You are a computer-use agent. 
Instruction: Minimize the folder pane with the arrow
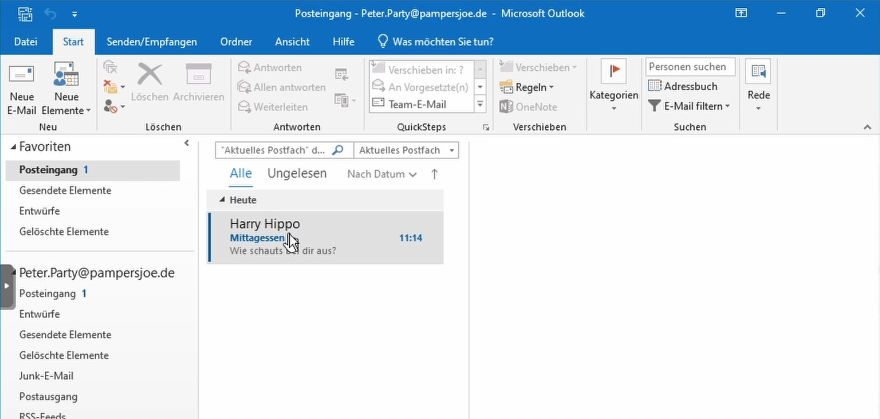186,144
